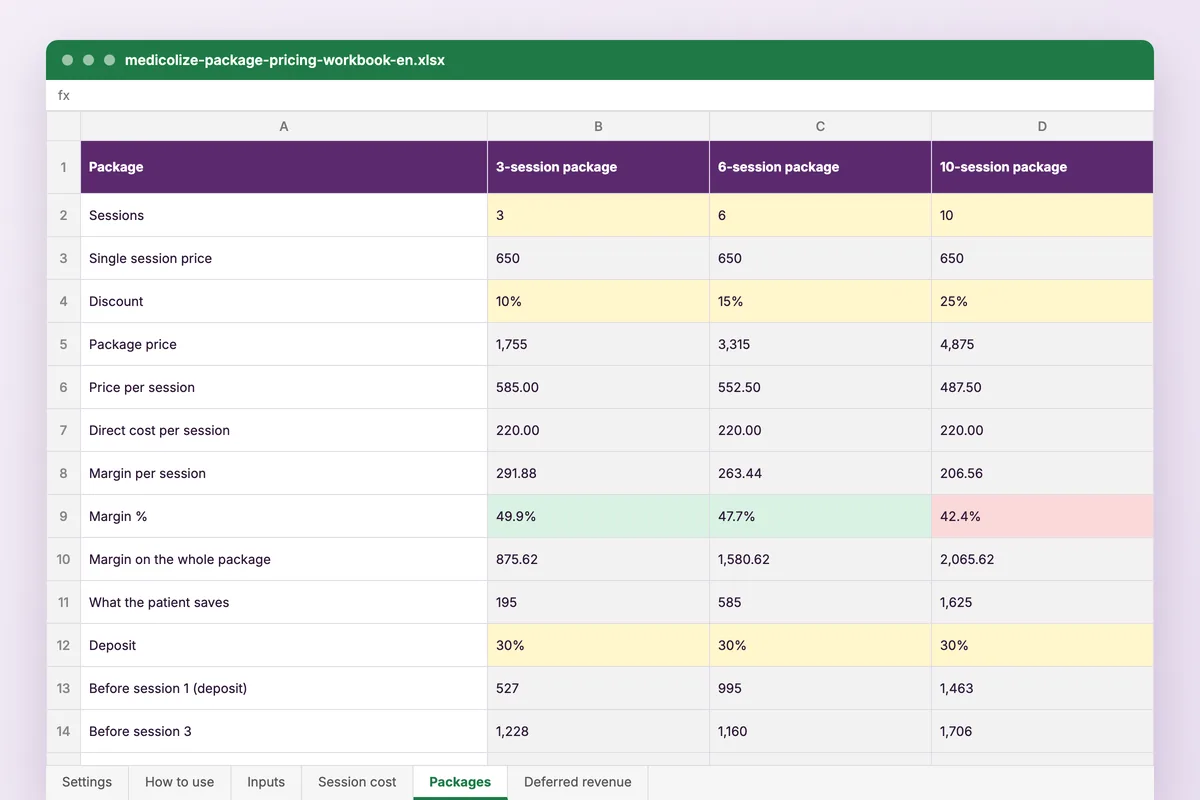Select row 14 header number
This screenshot has height=800, width=1200.
point(63,731)
